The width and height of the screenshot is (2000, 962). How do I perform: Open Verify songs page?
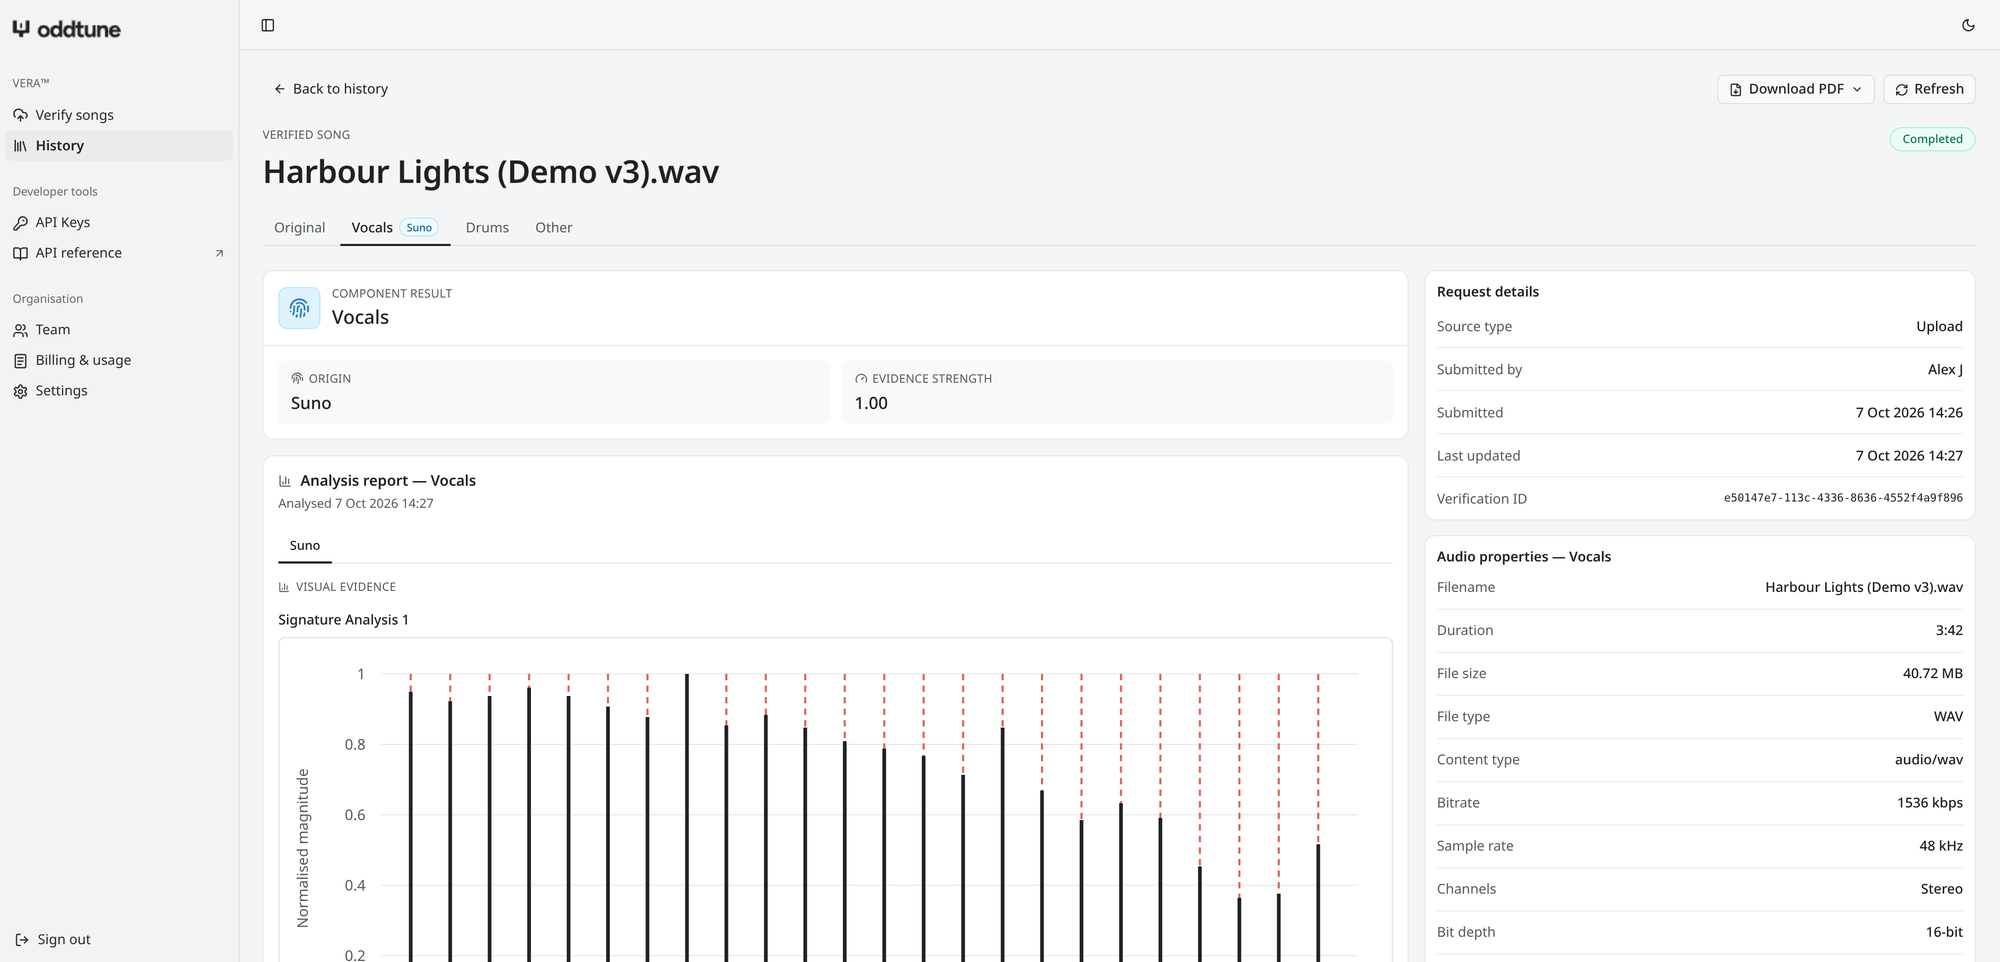click(119, 115)
